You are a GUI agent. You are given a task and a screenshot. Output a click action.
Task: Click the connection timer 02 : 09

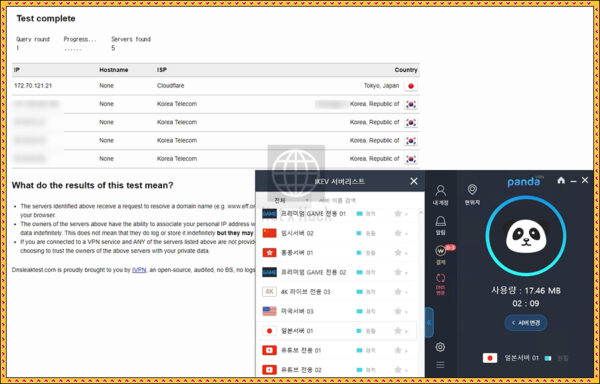526,304
